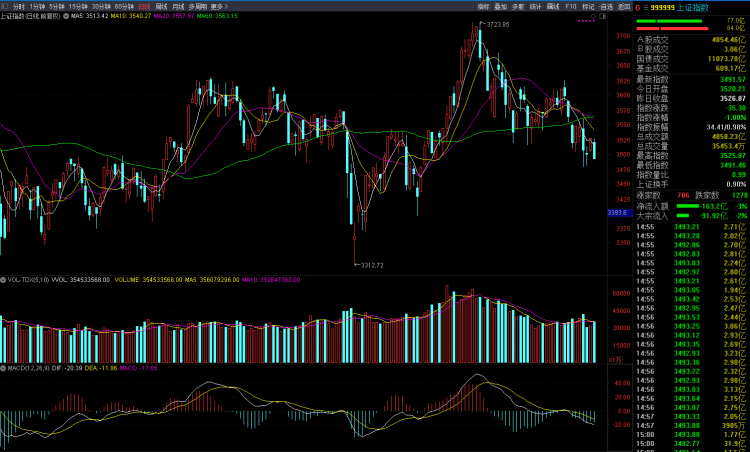Click the green buy-volume bar labeled 77.0亿
This screenshot has width=750, height=452.
coord(669,21)
